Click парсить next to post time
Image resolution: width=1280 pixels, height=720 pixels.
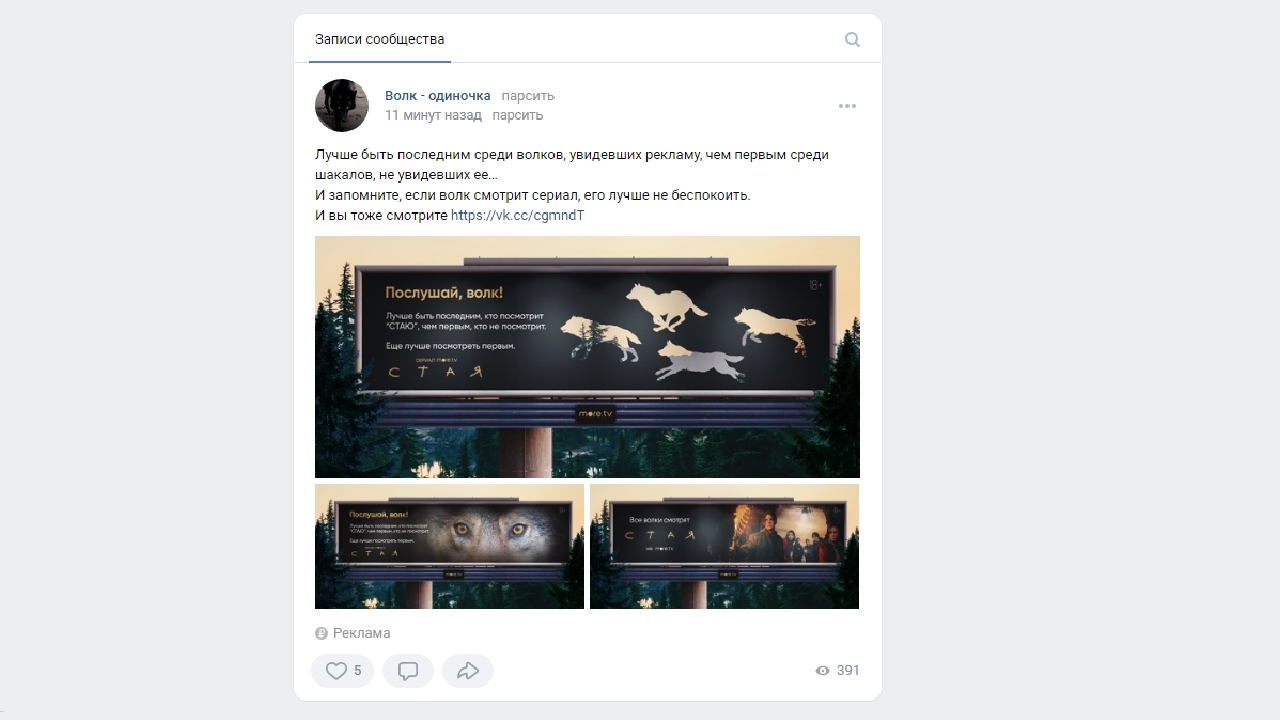tap(518, 115)
